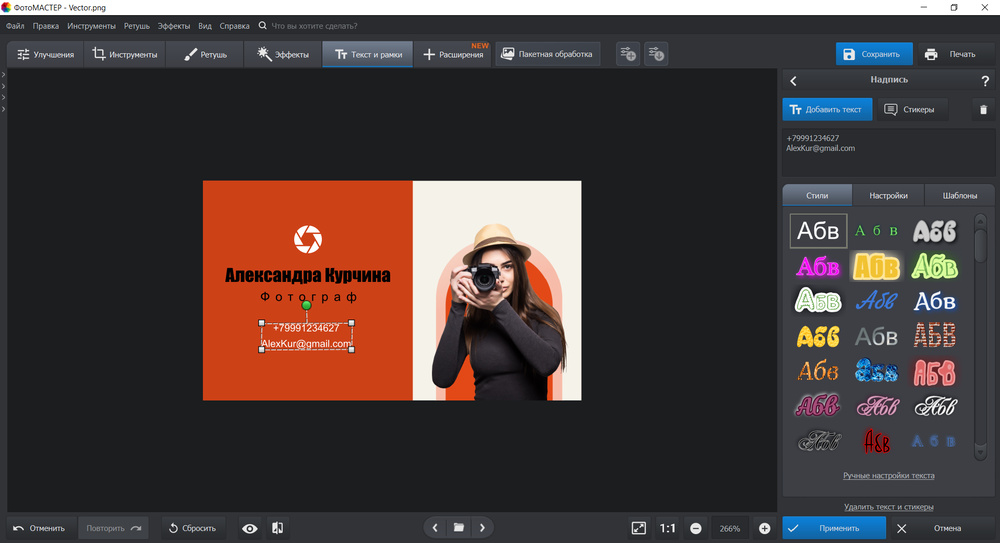Click the Применить button
Viewport: 1000px width, 543px height.
pos(834,528)
